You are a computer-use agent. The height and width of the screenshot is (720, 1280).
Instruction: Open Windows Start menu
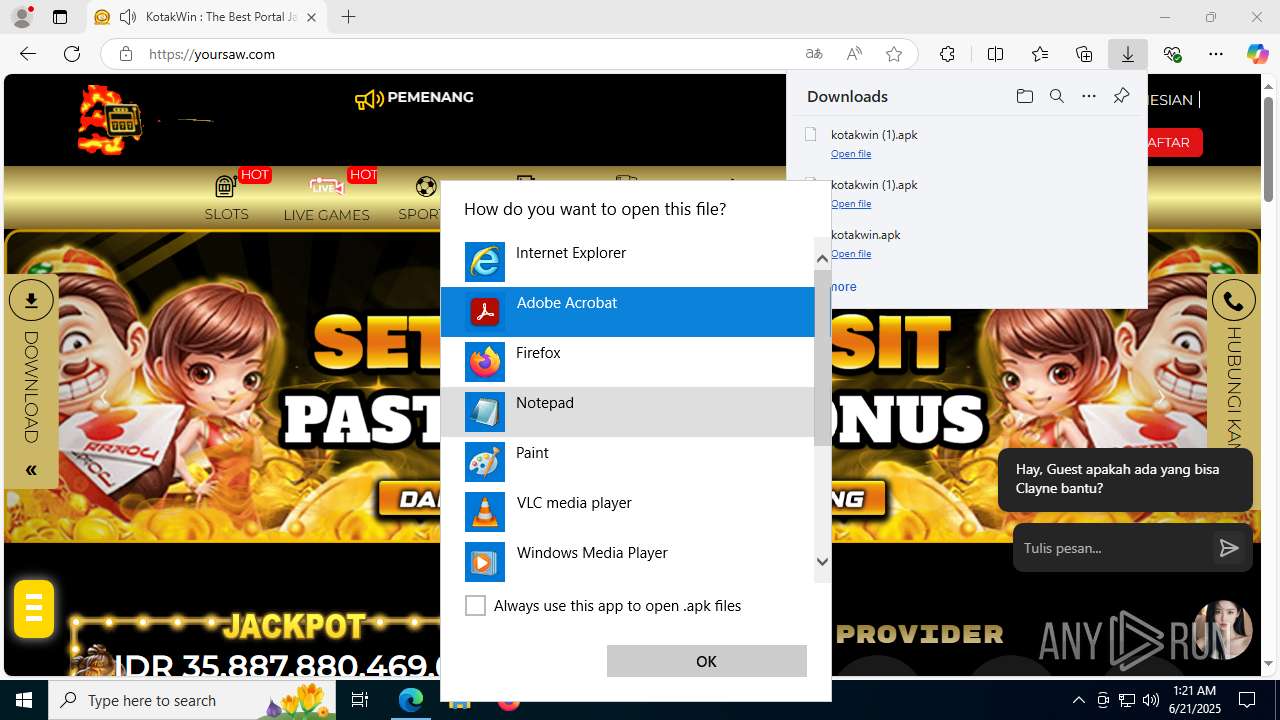[x=24, y=700]
